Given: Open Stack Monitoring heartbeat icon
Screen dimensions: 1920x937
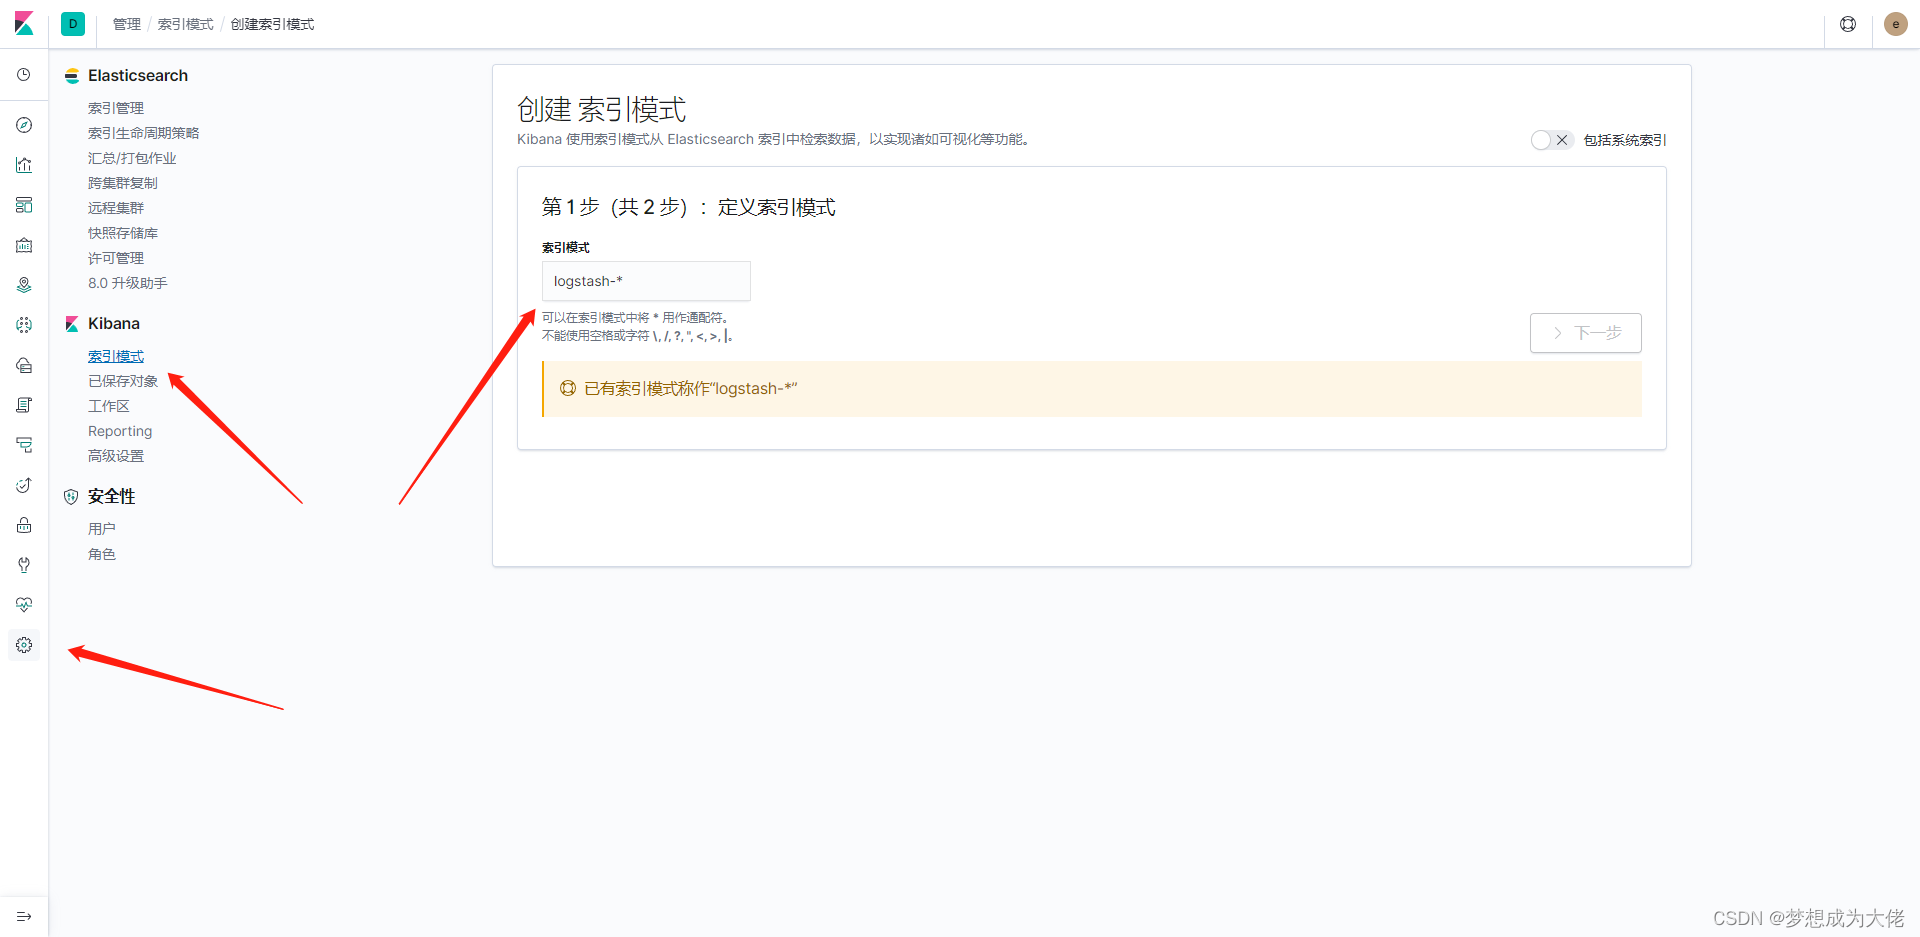Looking at the screenshot, I should [24, 604].
